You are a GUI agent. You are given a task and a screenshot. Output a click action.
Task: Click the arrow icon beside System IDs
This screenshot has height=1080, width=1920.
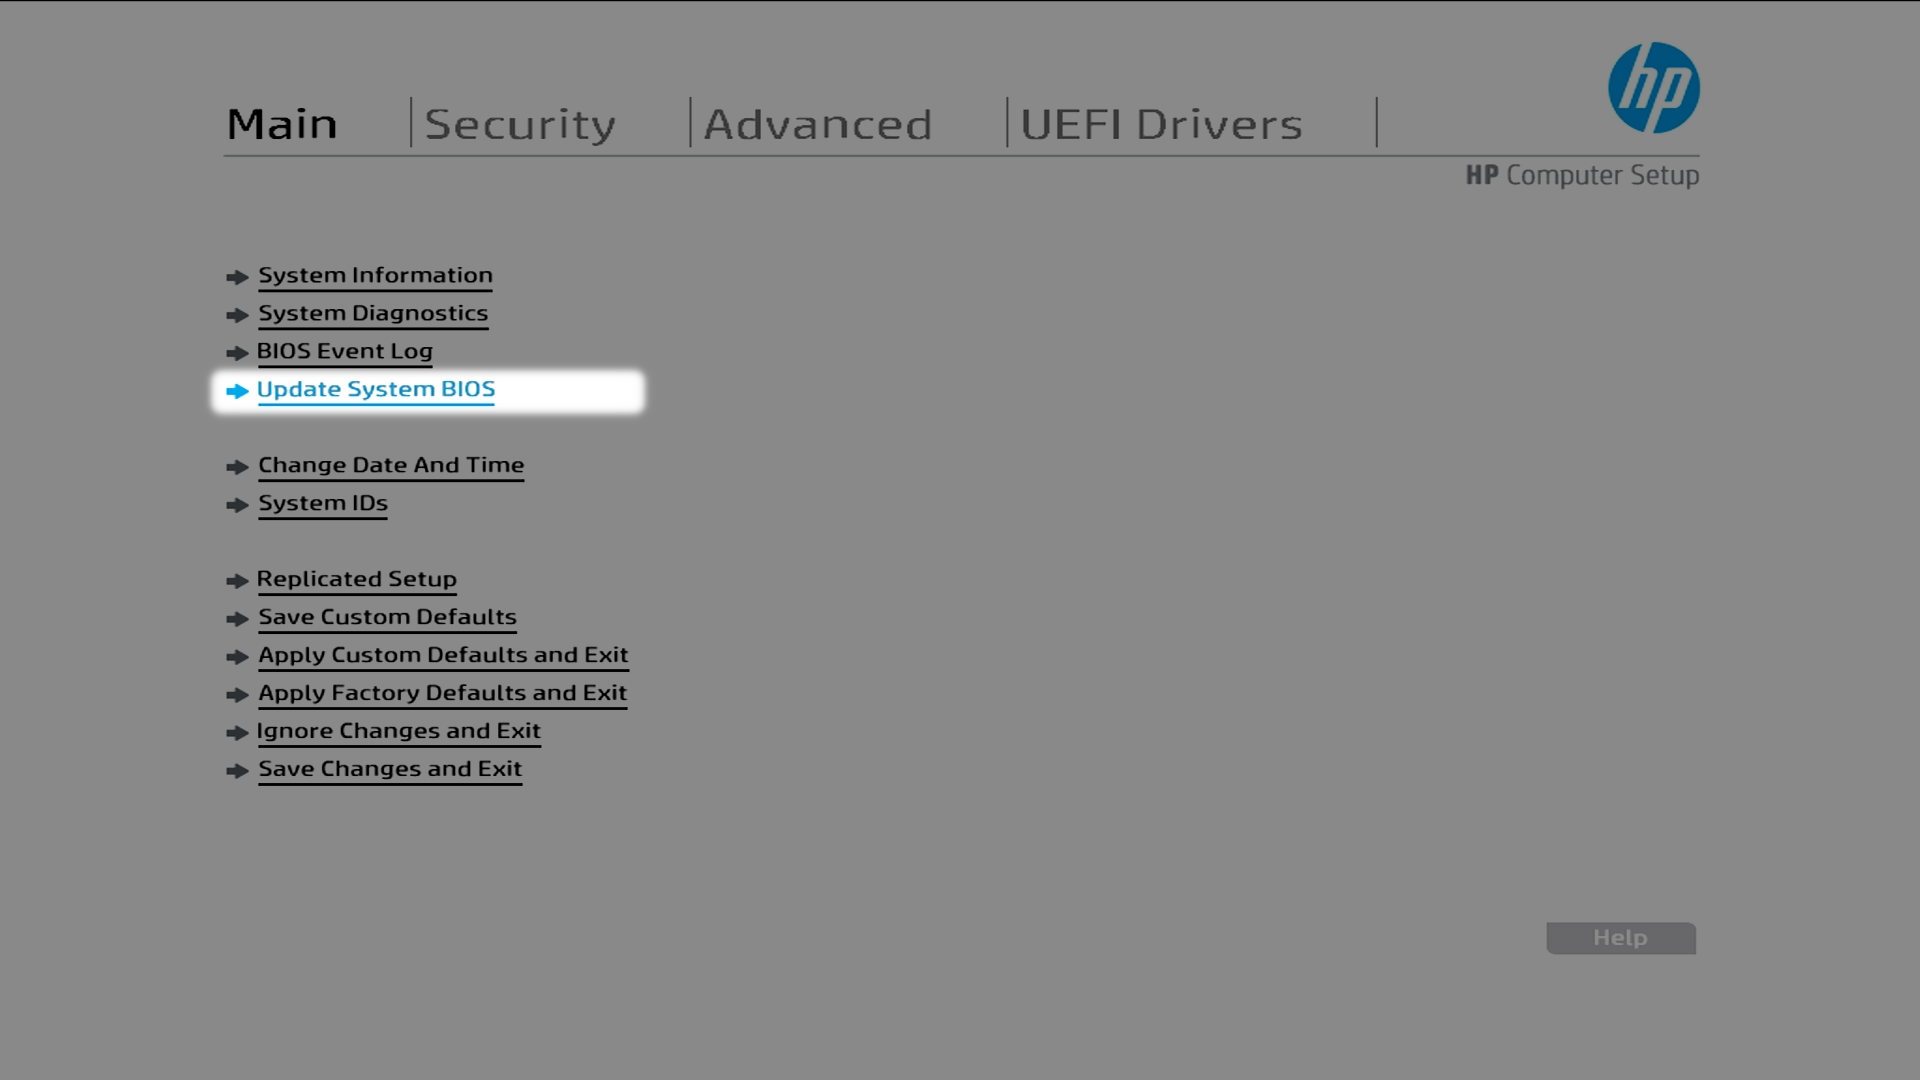(x=238, y=505)
